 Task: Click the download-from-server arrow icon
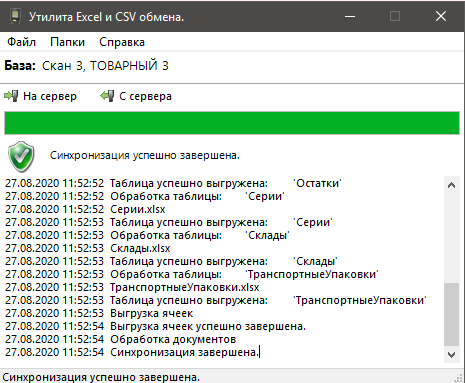[x=107, y=96]
